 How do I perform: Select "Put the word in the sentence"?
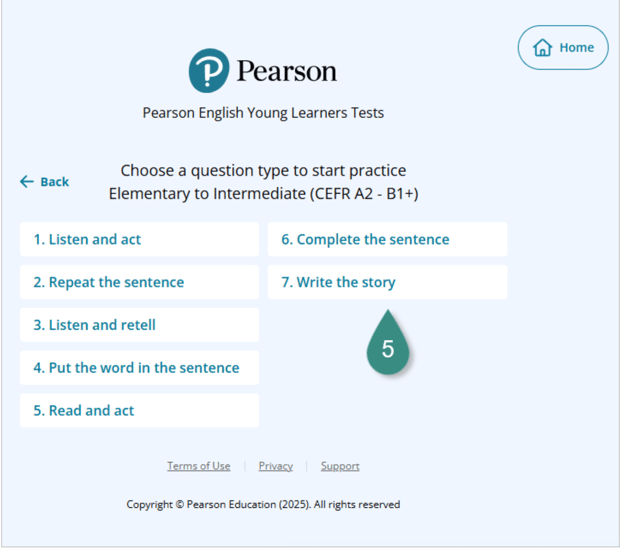[139, 368]
